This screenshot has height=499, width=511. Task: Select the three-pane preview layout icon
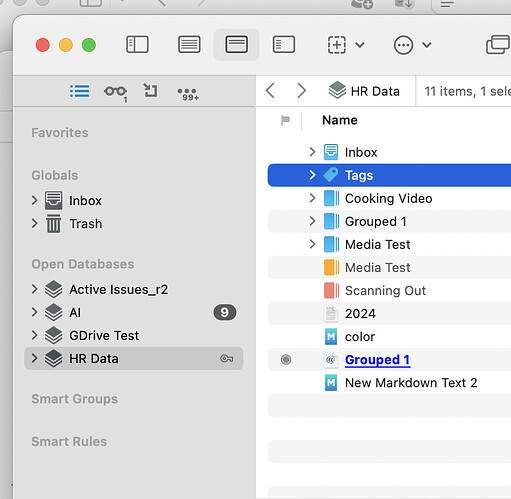point(284,45)
